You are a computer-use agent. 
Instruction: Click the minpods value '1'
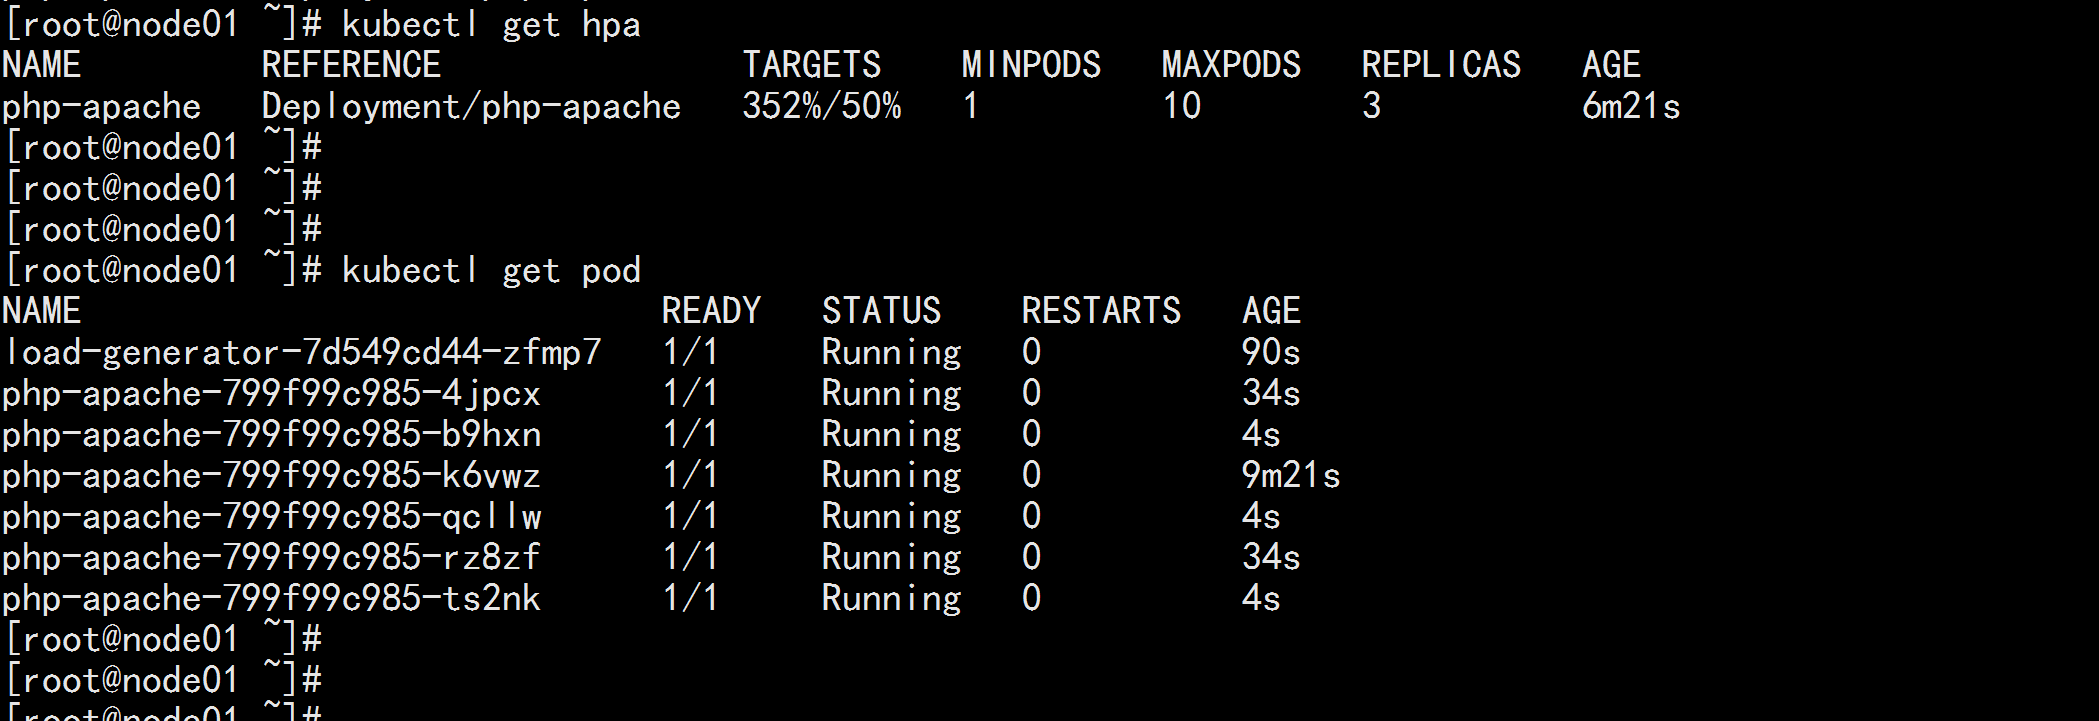[971, 106]
